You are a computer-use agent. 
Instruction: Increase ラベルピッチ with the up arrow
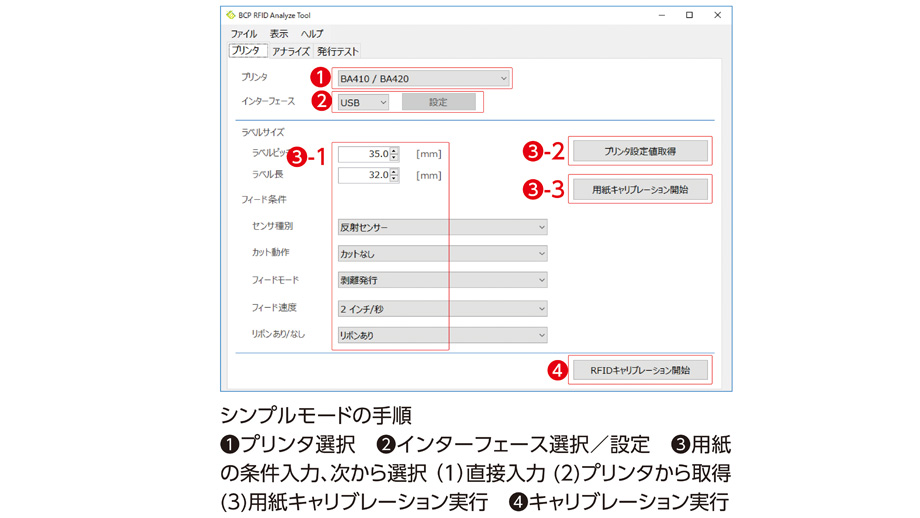click(x=394, y=151)
